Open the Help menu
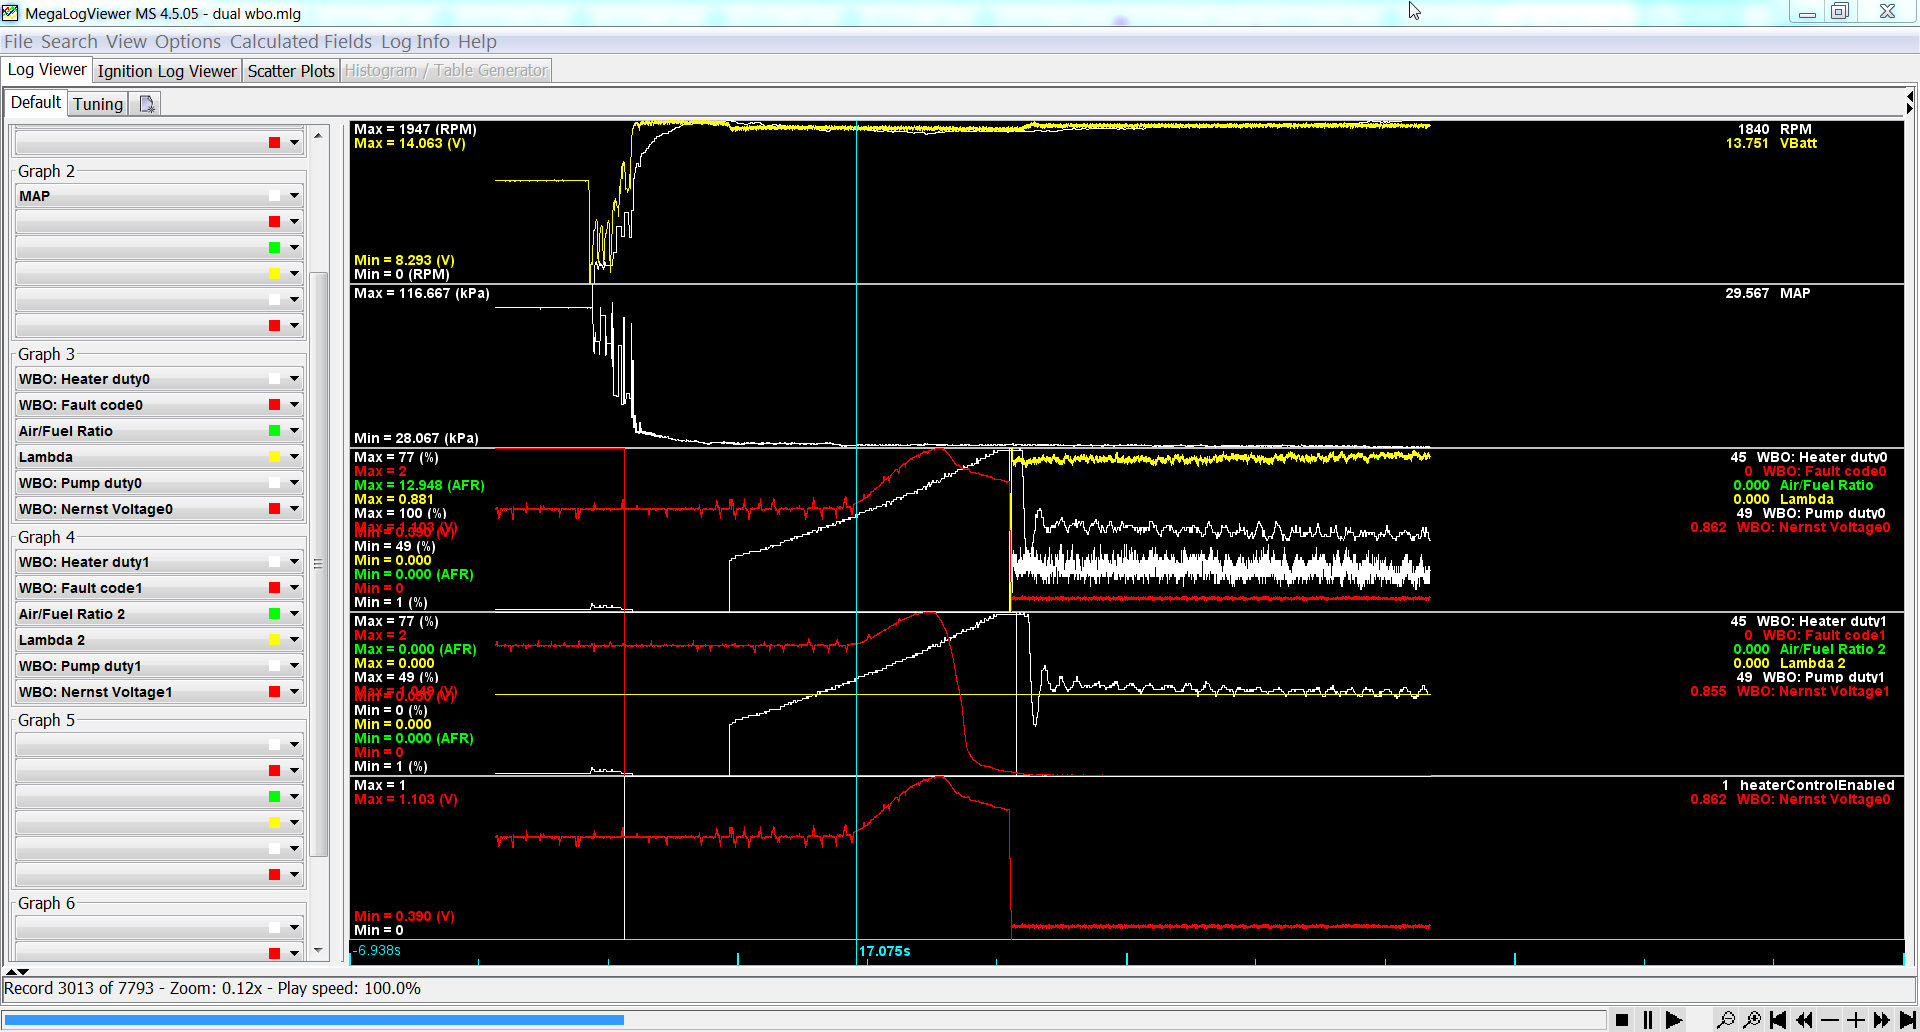The width and height of the screenshot is (1920, 1032). [x=477, y=41]
